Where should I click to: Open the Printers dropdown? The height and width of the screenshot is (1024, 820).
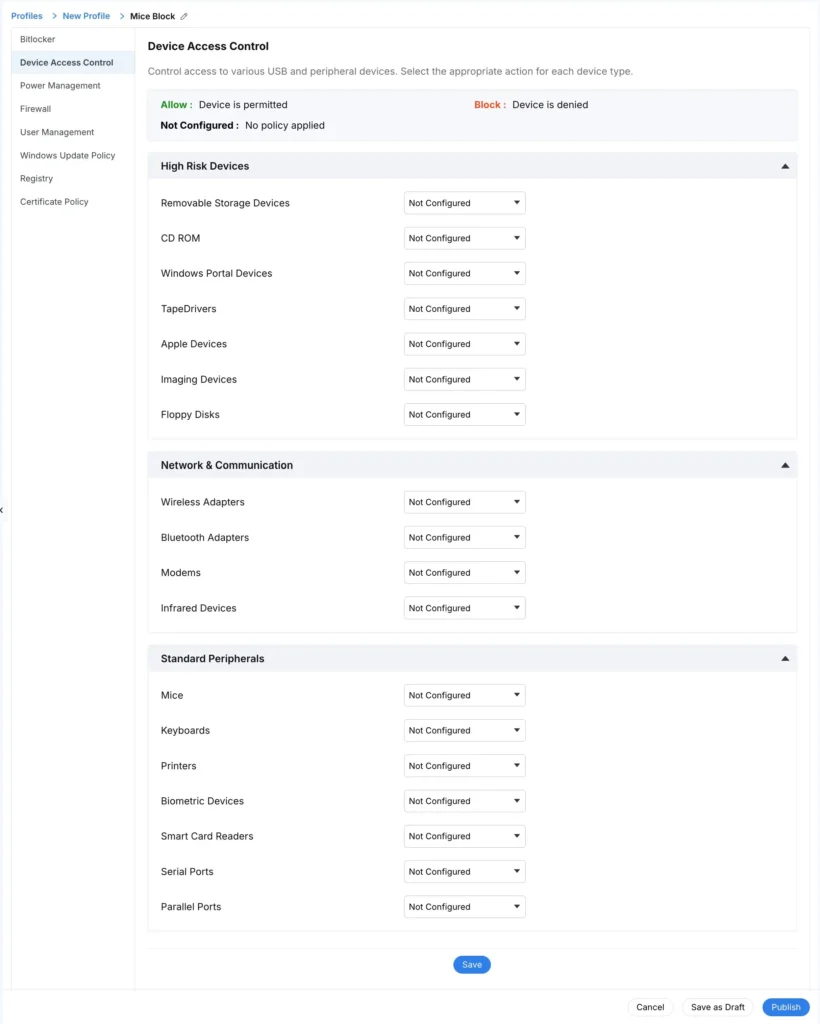coord(464,766)
